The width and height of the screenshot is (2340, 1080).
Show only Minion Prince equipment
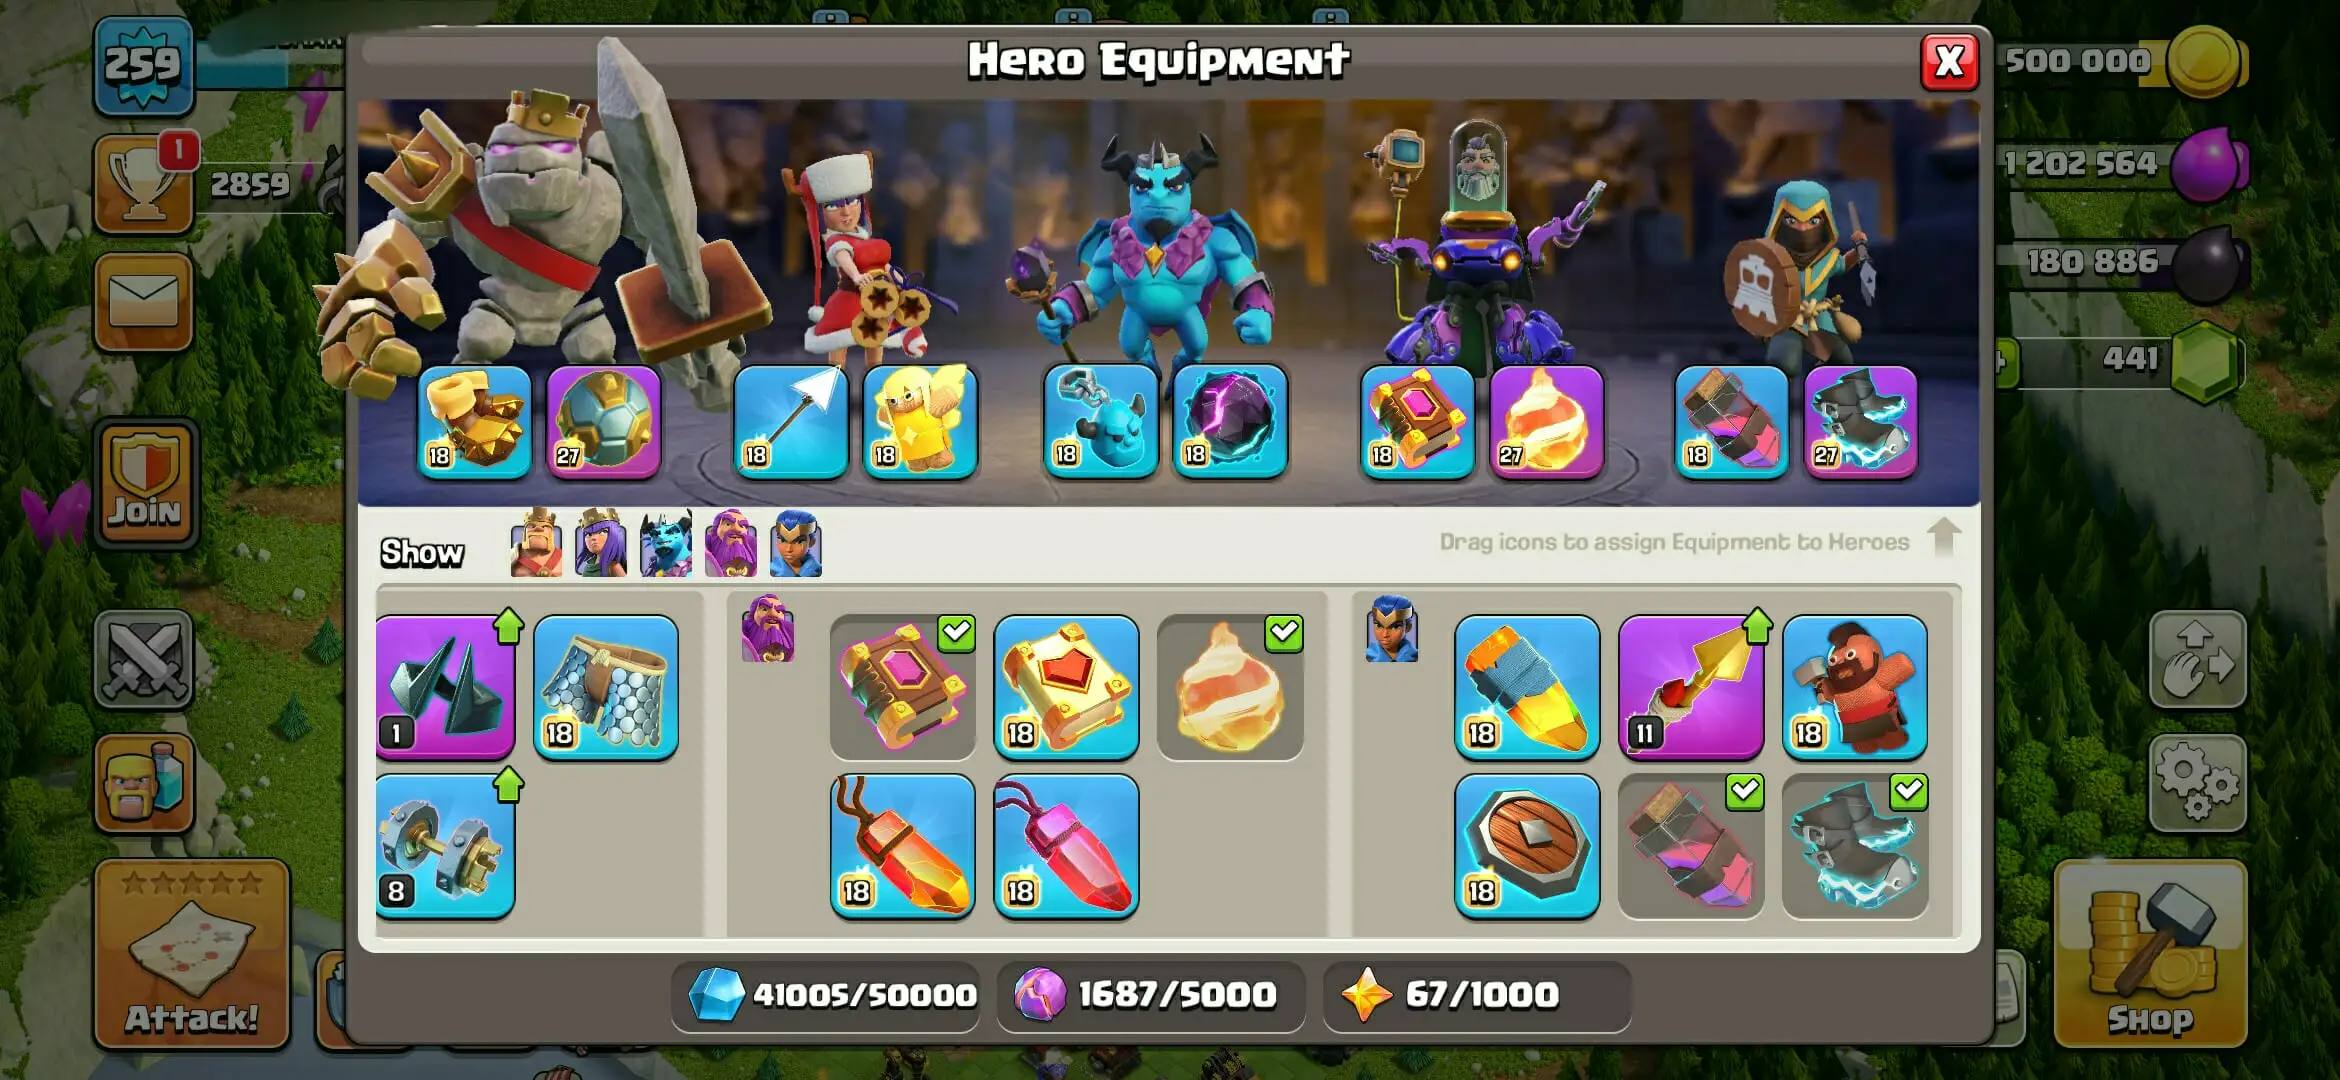(x=666, y=543)
